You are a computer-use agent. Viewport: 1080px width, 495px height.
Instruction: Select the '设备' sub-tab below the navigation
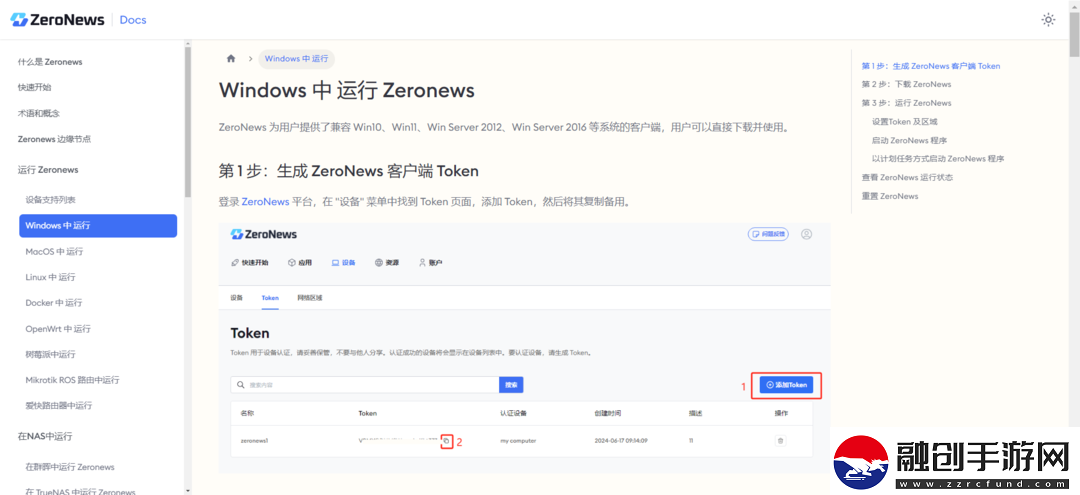pos(237,298)
